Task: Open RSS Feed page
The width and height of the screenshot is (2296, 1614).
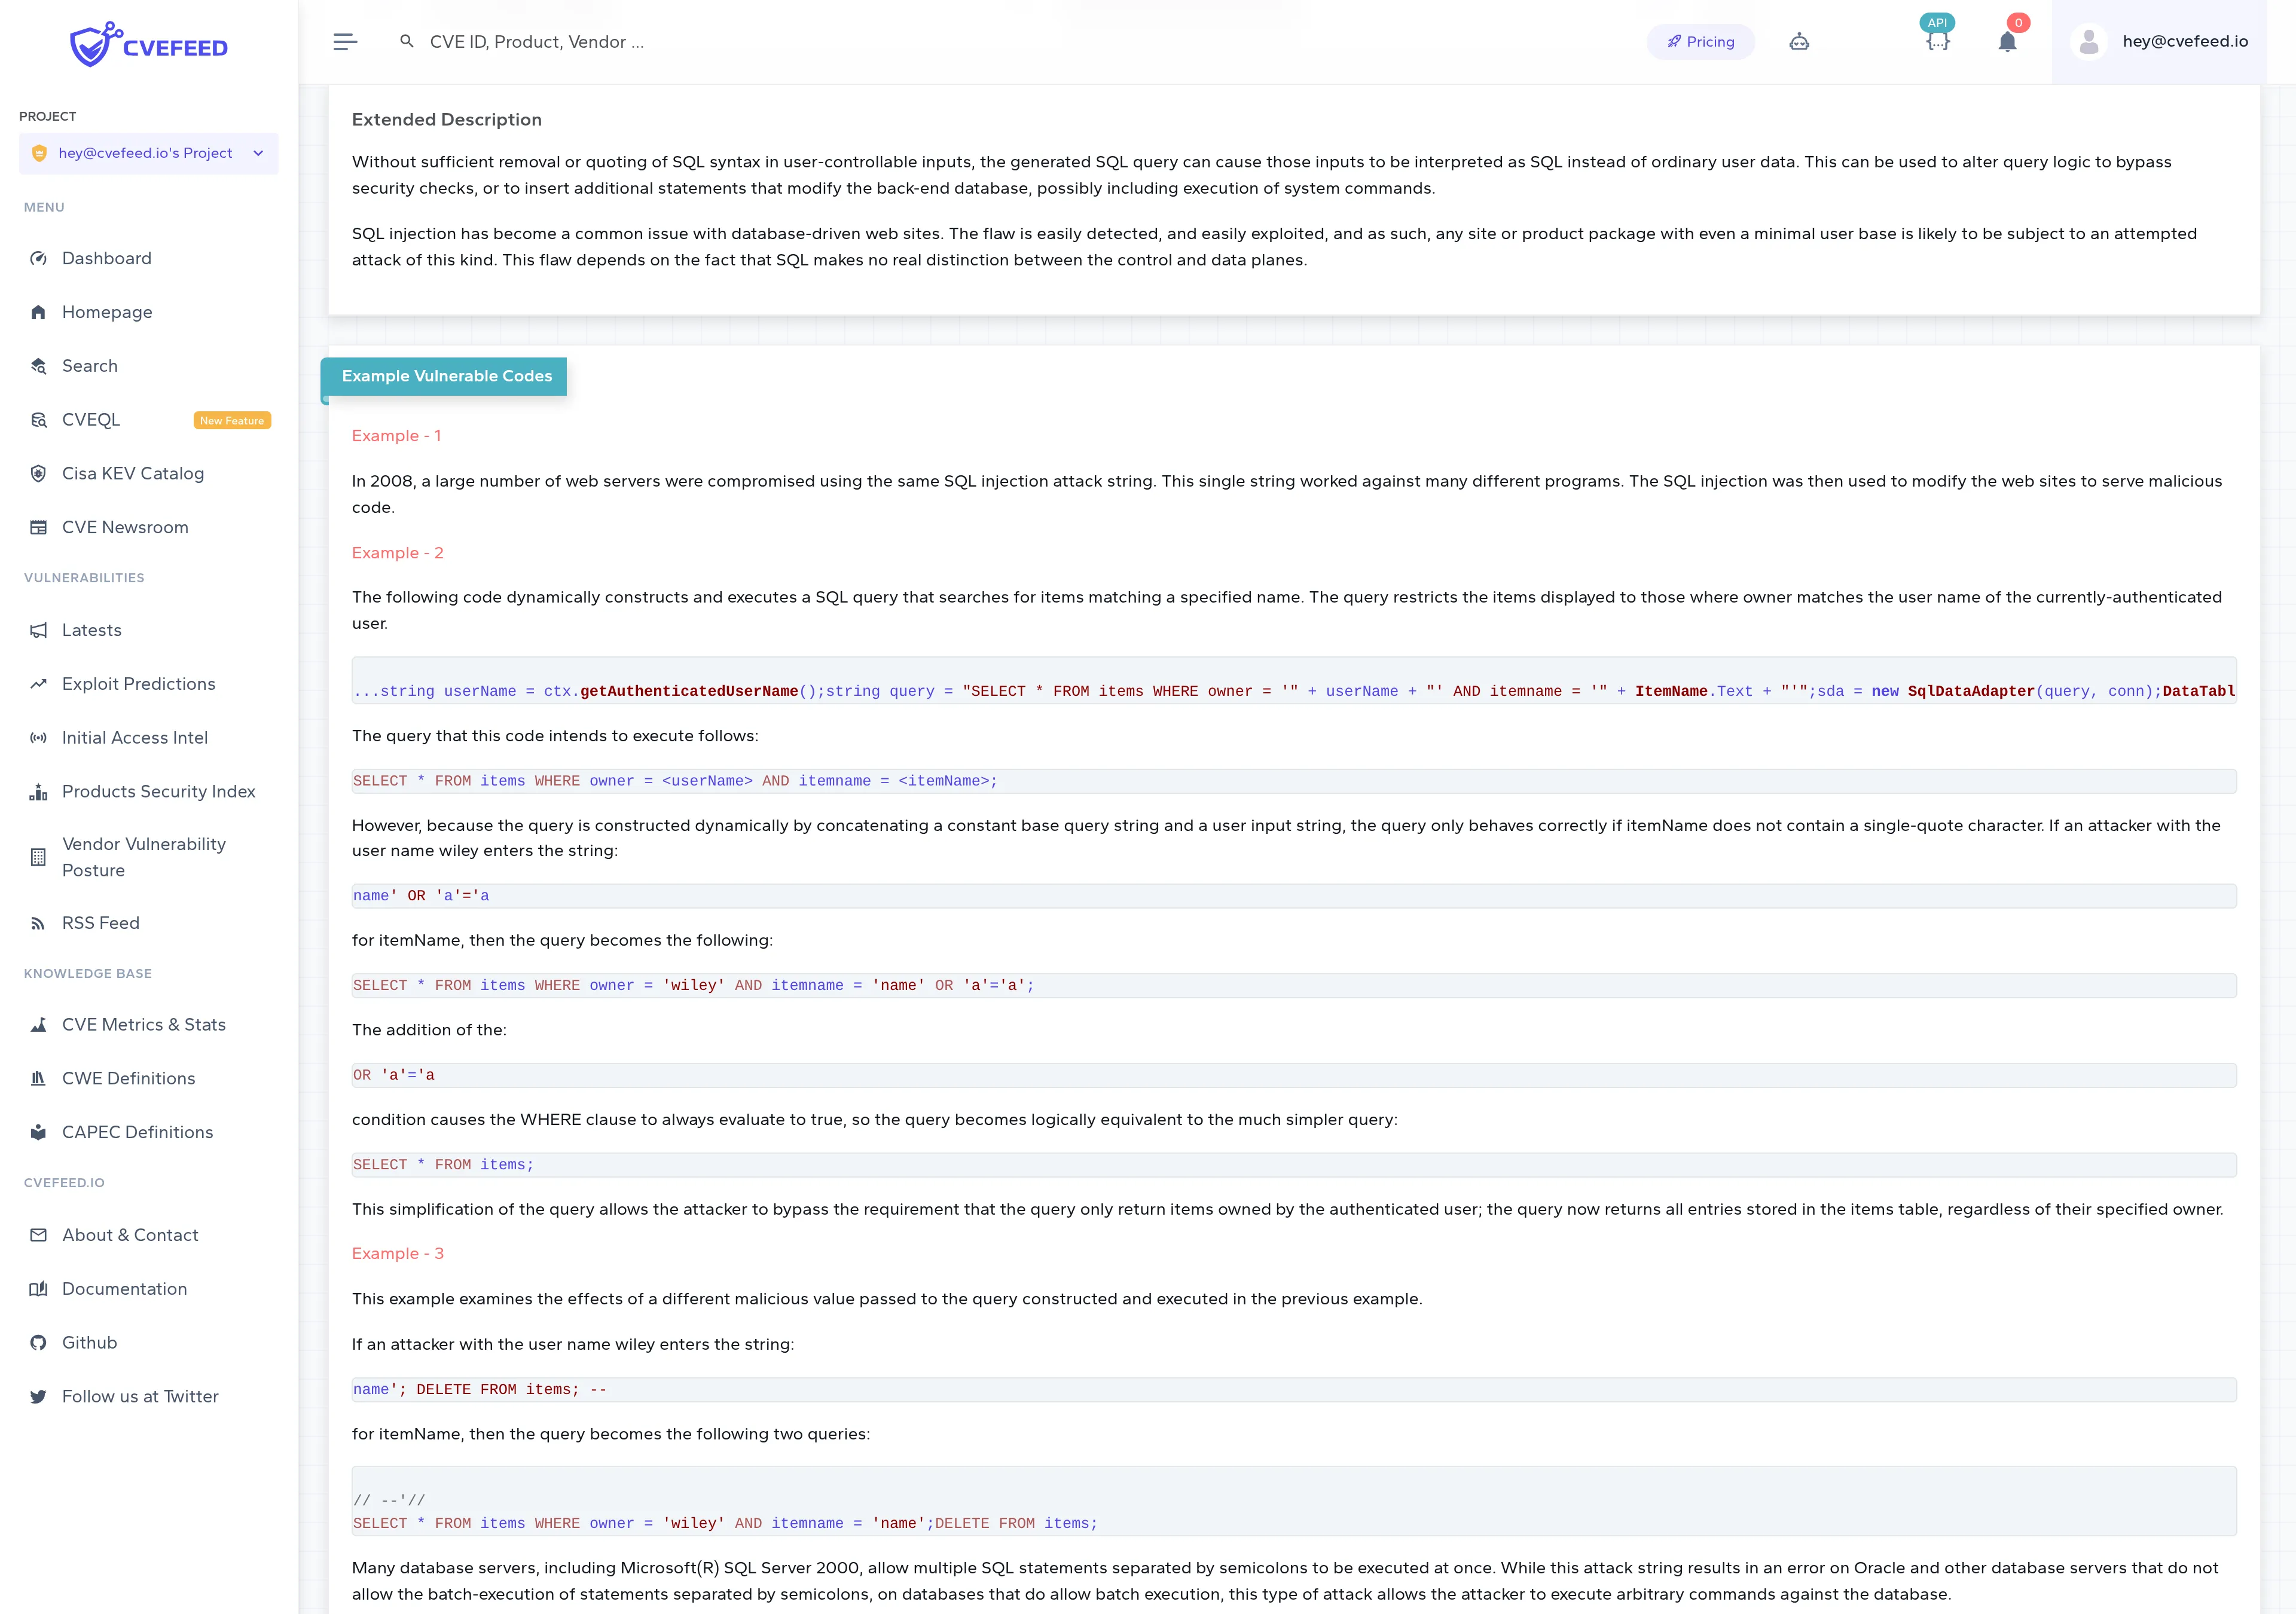Action: [101, 923]
